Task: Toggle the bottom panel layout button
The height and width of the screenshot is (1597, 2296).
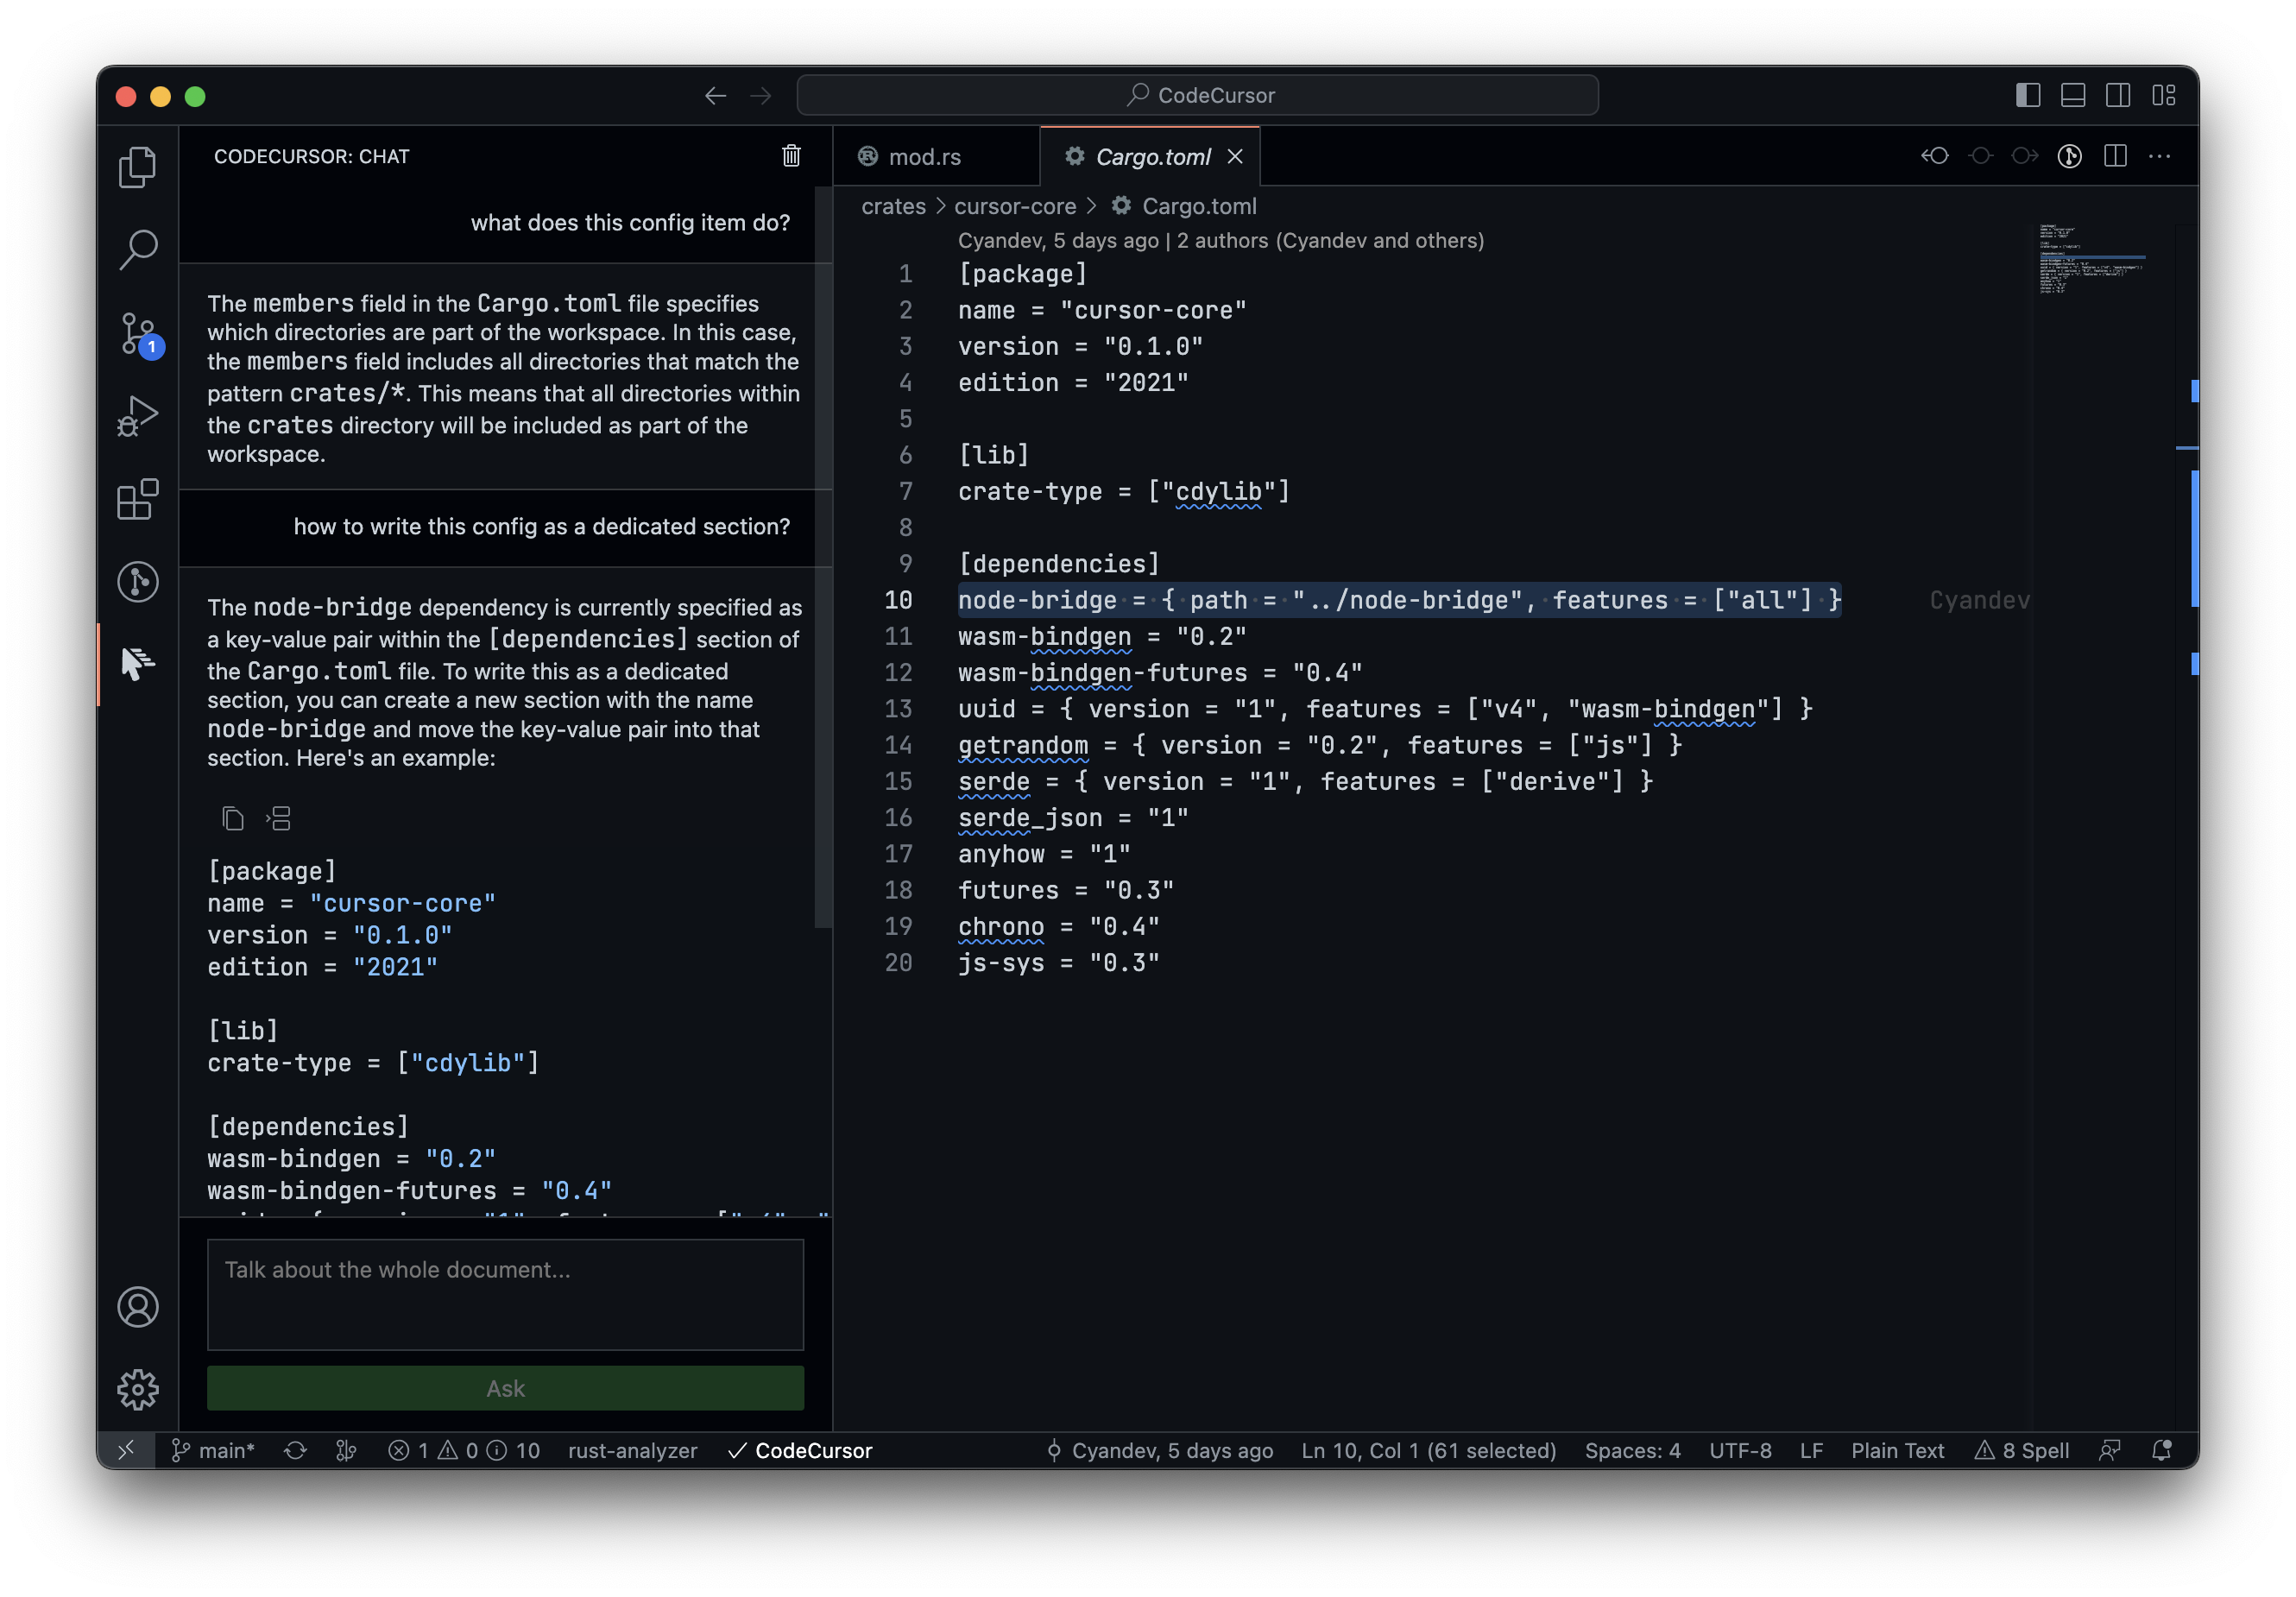Action: coord(2073,96)
